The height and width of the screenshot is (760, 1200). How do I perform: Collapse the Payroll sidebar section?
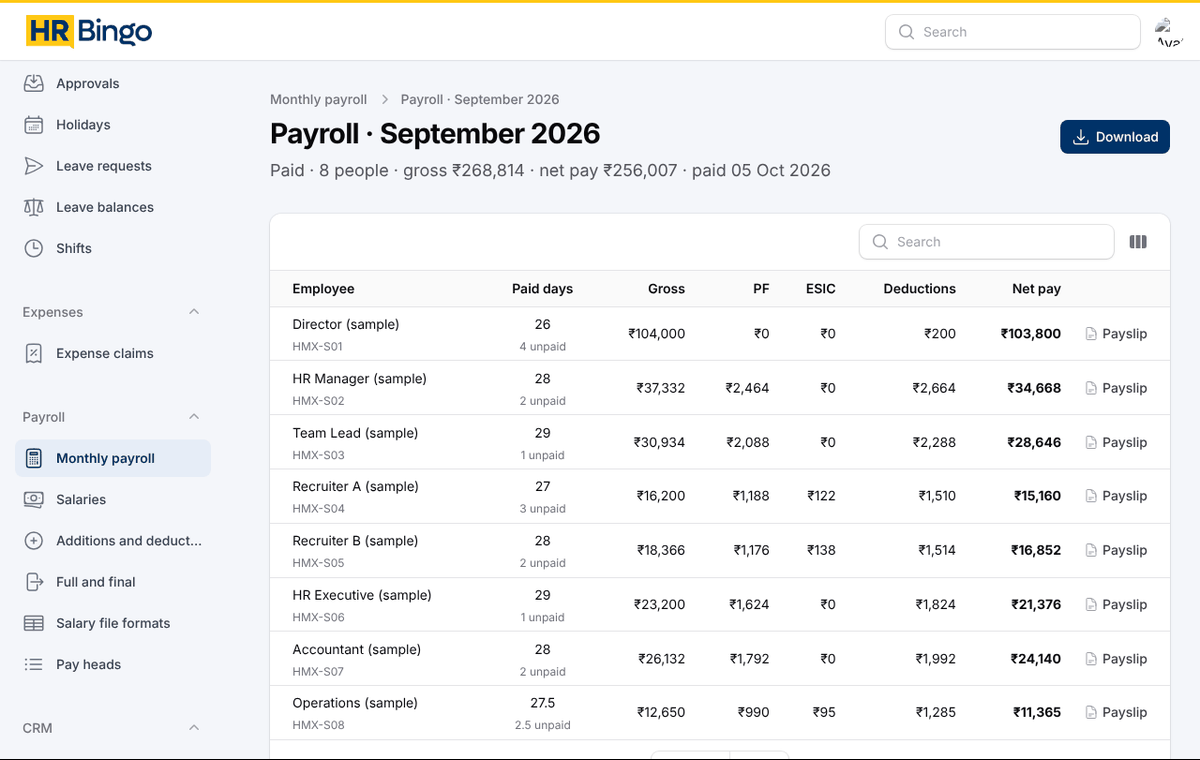[194, 417]
